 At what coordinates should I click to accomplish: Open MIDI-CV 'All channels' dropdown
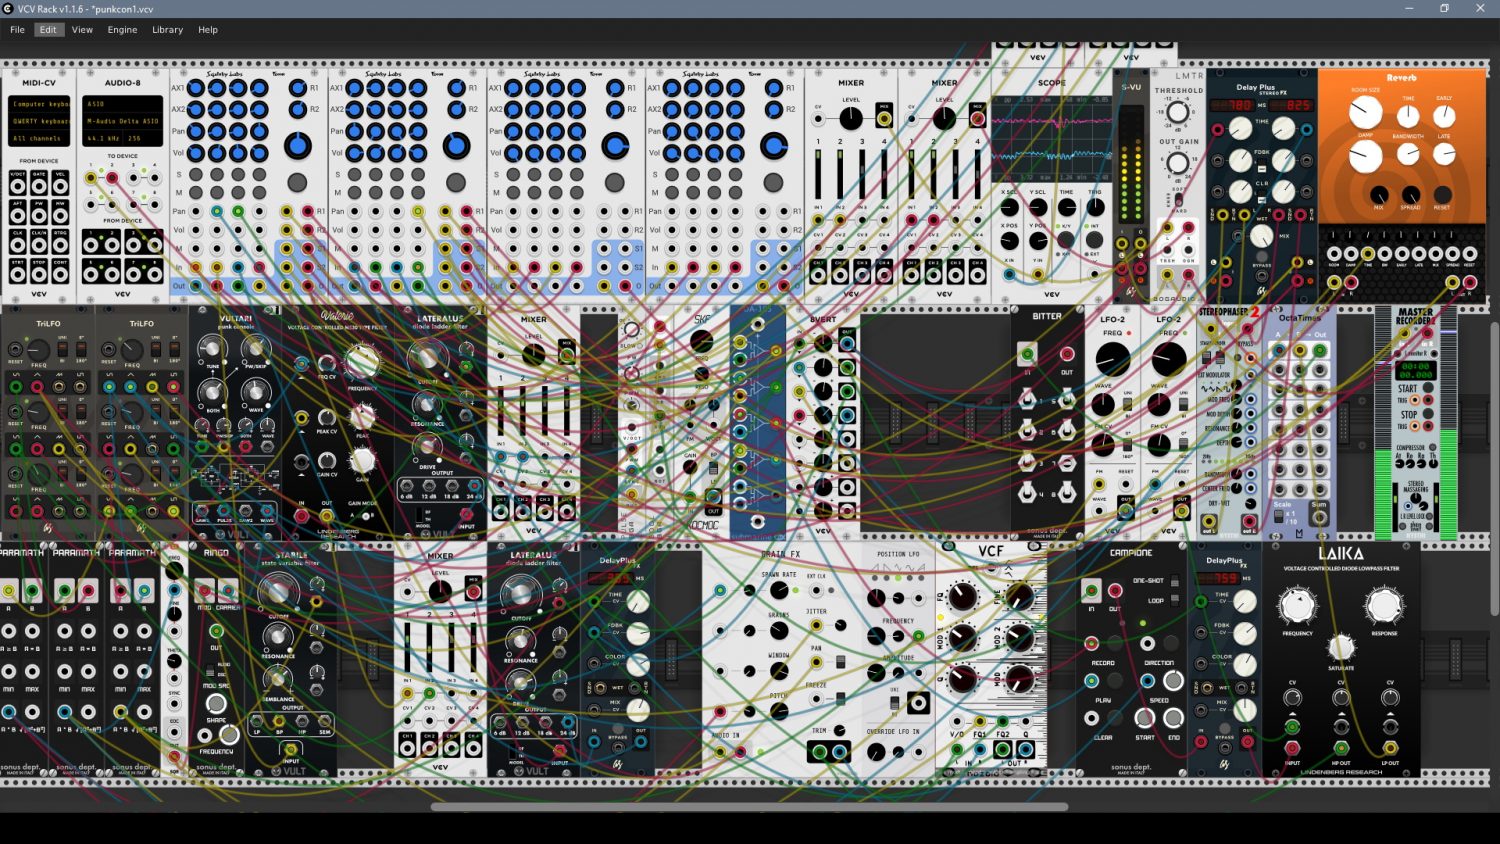coord(40,138)
